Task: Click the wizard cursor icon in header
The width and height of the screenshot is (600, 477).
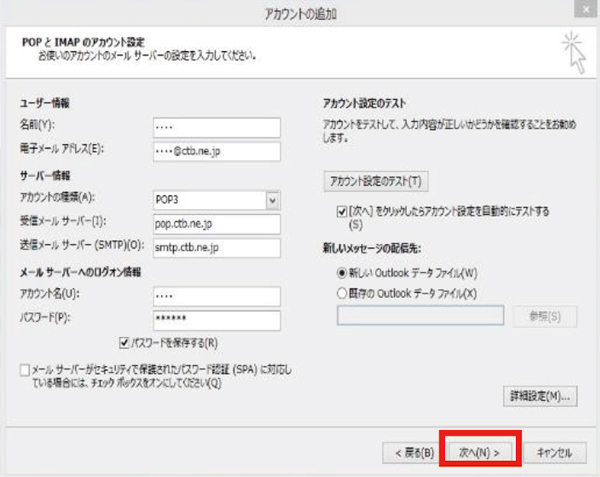Action: [574, 53]
